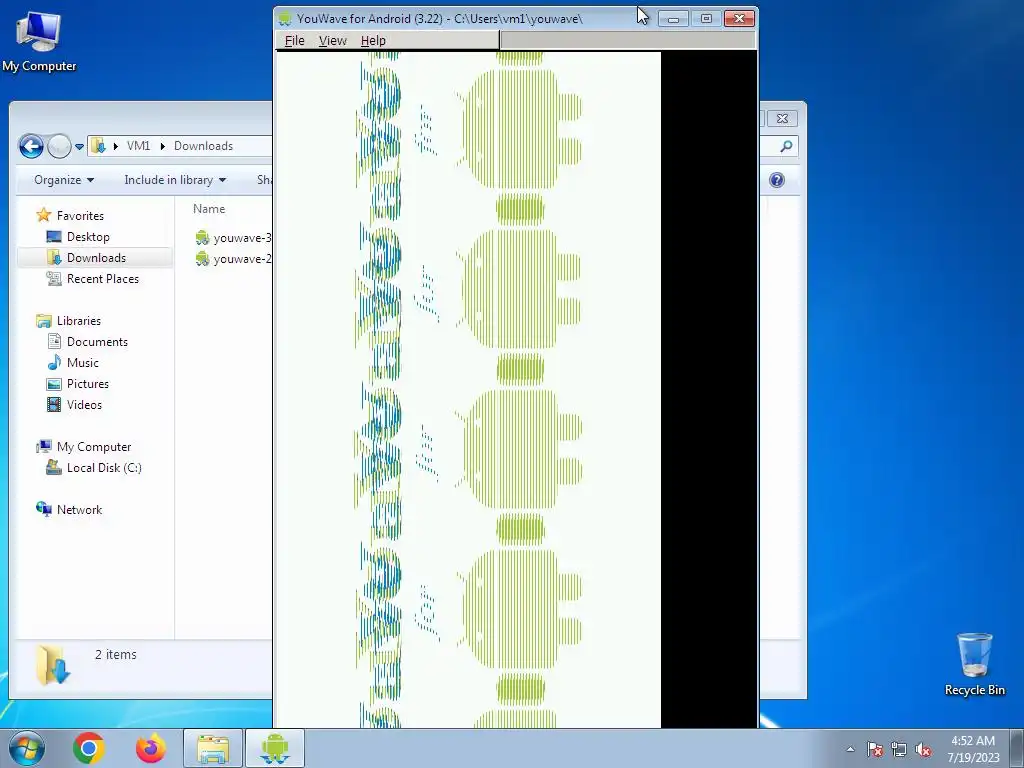The width and height of the screenshot is (1024, 768).
Task: Open network status icon in tray
Action: click(x=899, y=749)
